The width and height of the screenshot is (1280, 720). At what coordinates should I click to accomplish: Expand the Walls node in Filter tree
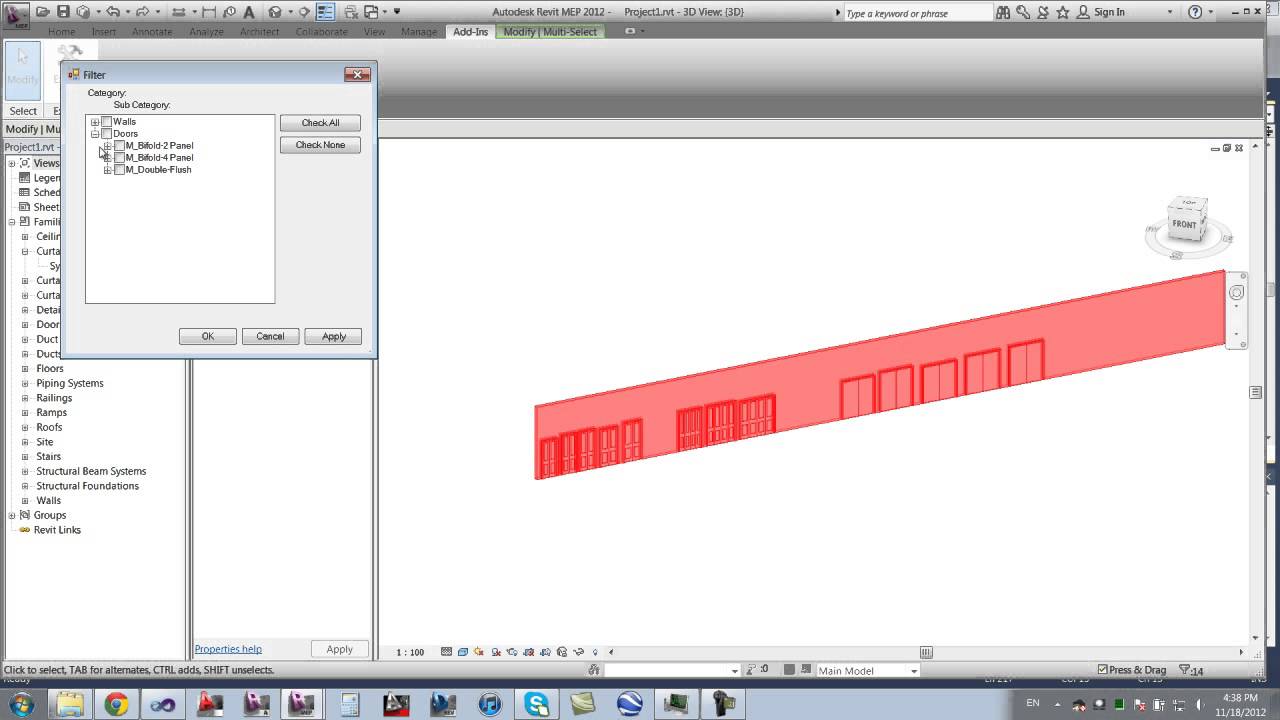coord(95,122)
